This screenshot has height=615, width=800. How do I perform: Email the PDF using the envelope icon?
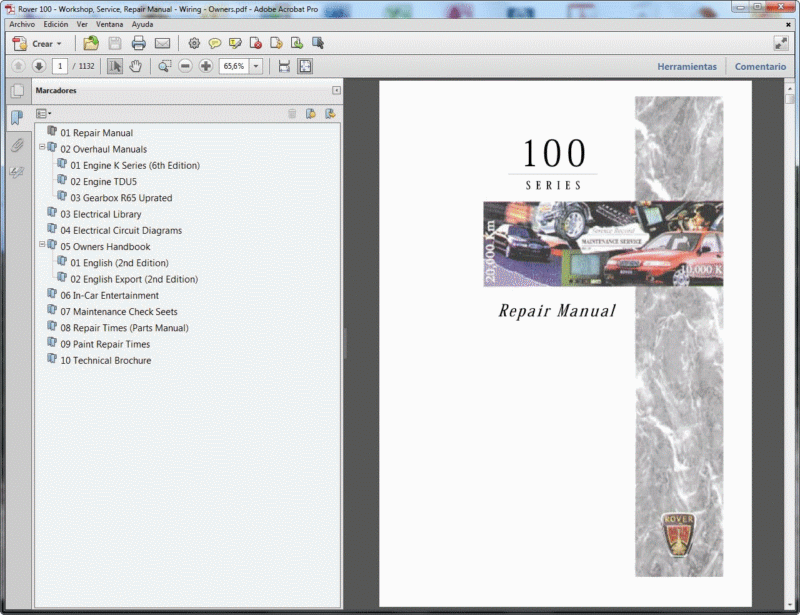pos(163,43)
